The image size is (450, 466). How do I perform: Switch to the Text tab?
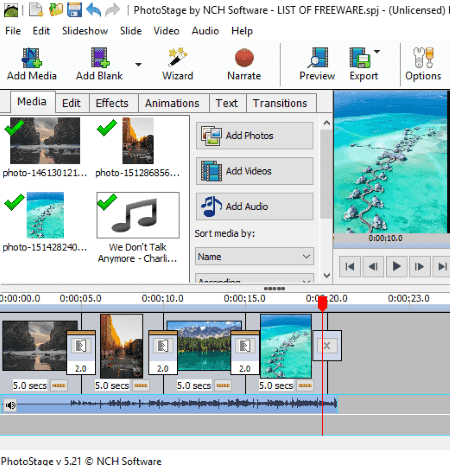tap(227, 103)
